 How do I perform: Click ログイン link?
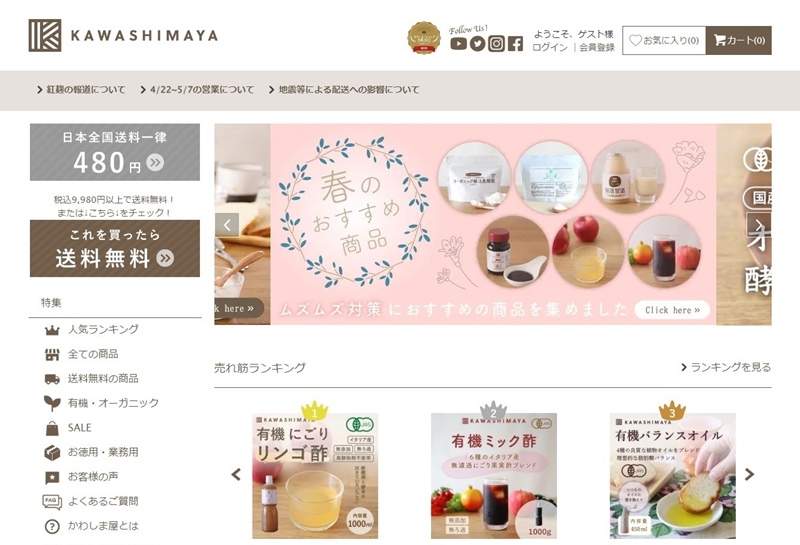pos(549,47)
